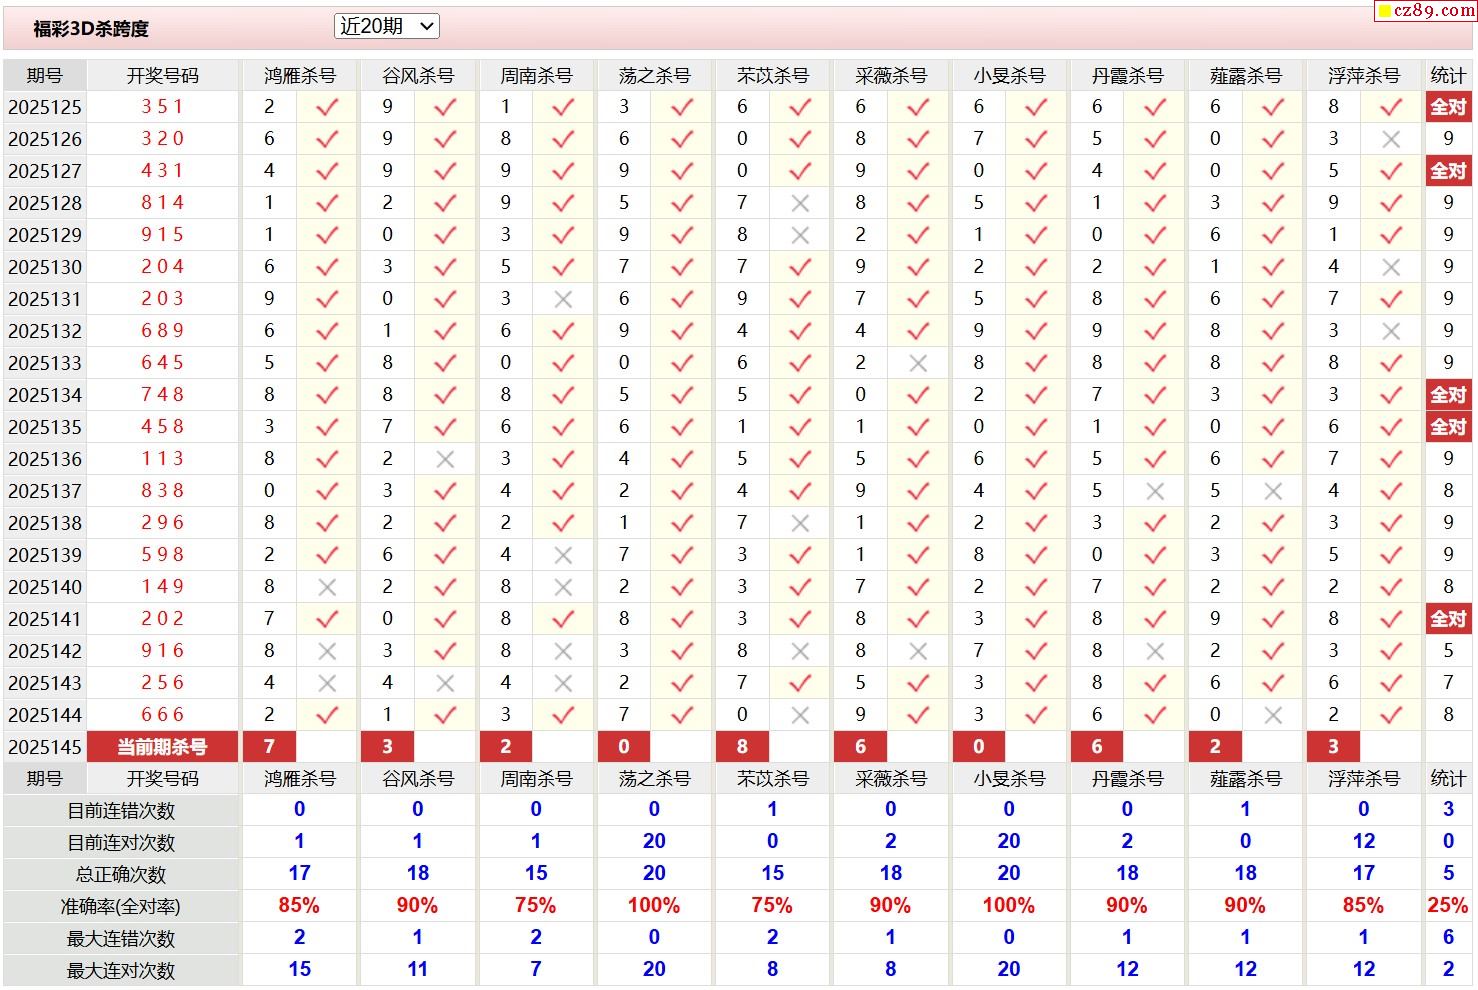Click 浮萍杀号 X mark in row 2025126
Screen dimensions: 1478x990
[x=1390, y=139]
